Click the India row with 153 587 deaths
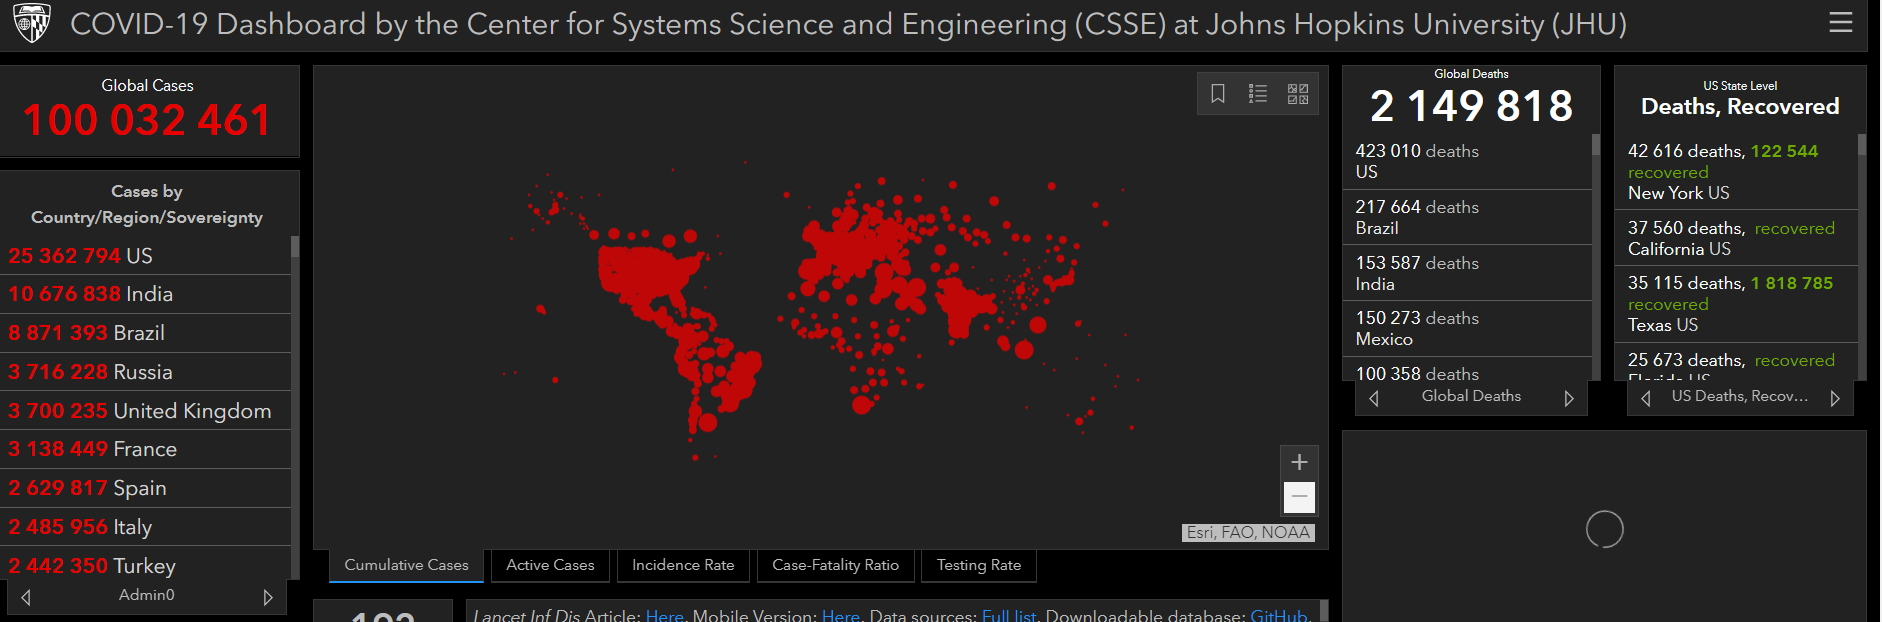Image resolution: width=1882 pixels, height=622 pixels. click(1467, 273)
